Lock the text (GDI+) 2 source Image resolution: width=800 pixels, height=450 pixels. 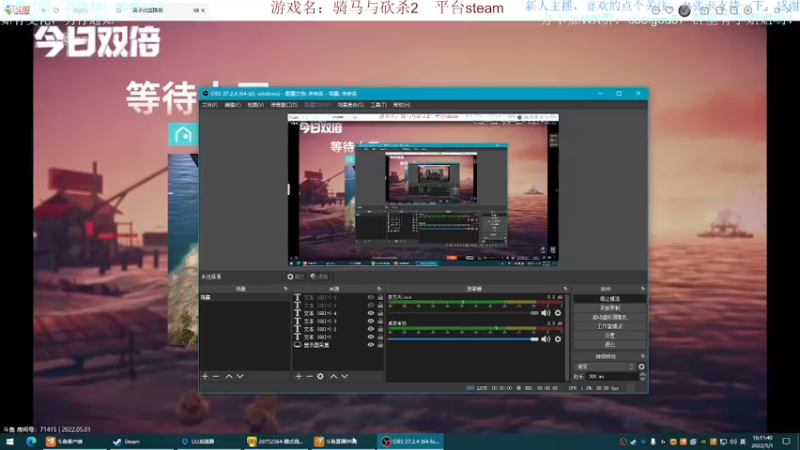[380, 329]
